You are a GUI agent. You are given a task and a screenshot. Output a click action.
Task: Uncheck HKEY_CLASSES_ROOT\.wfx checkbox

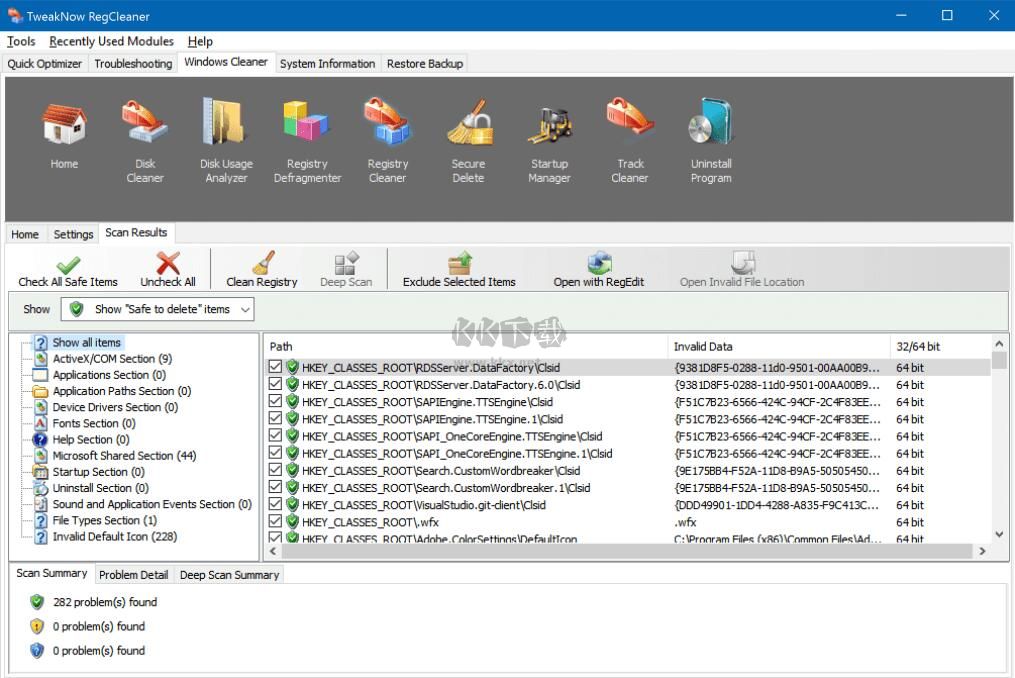point(275,521)
